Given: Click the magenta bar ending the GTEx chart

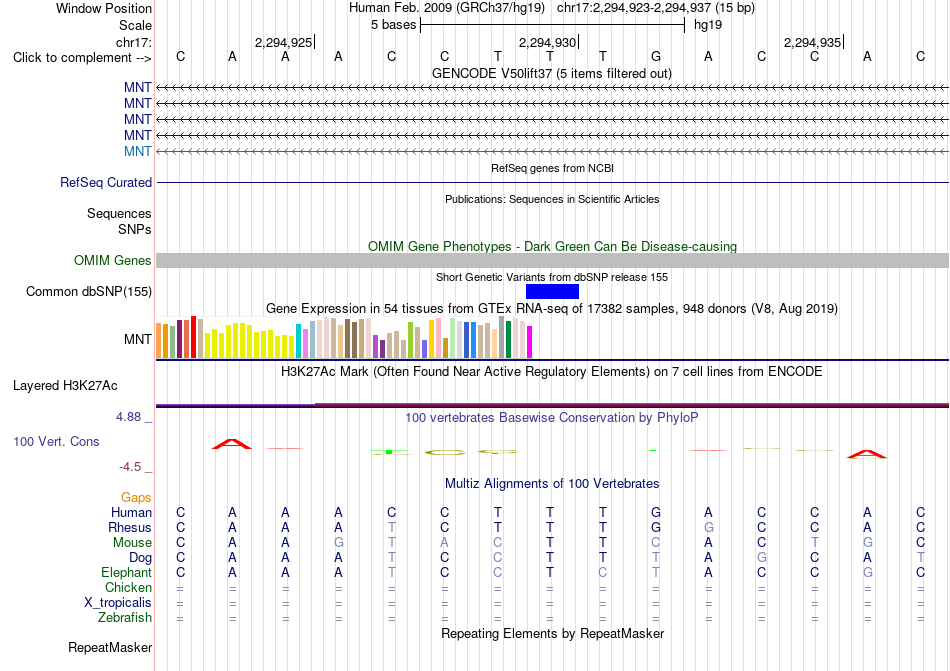Looking at the screenshot, I should click(x=530, y=342).
